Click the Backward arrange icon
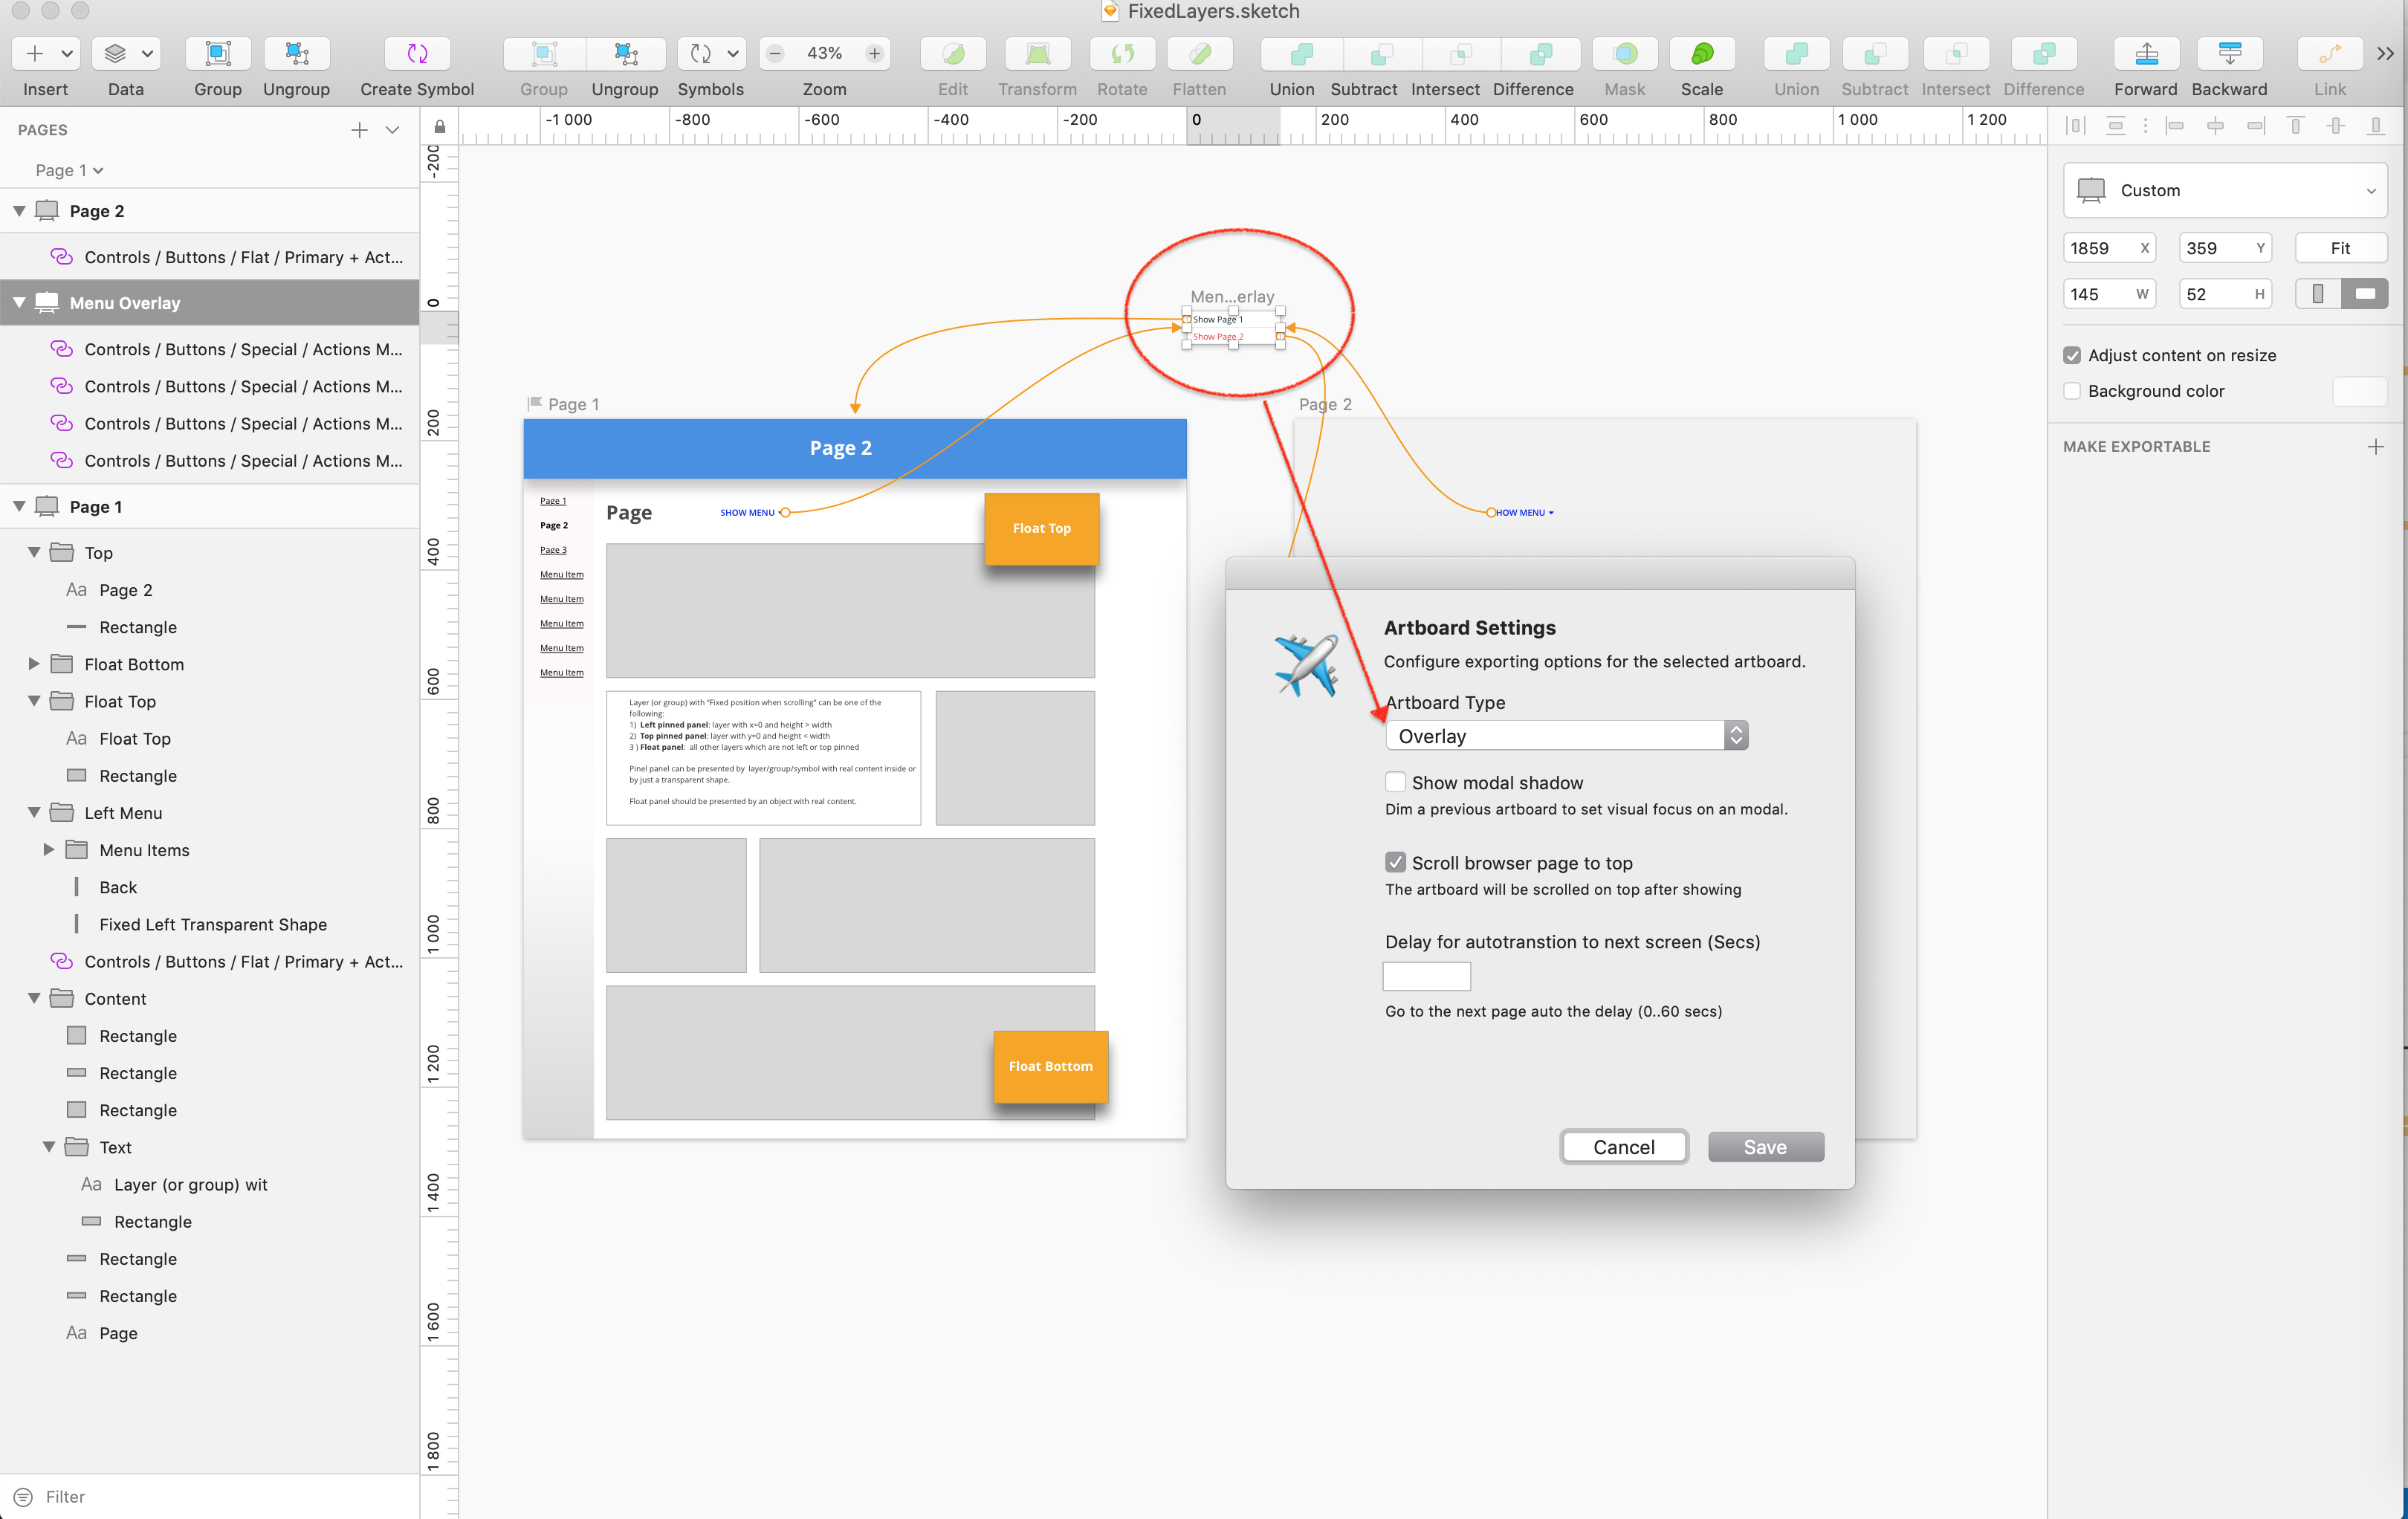This screenshot has height=1519, width=2408. [2229, 54]
